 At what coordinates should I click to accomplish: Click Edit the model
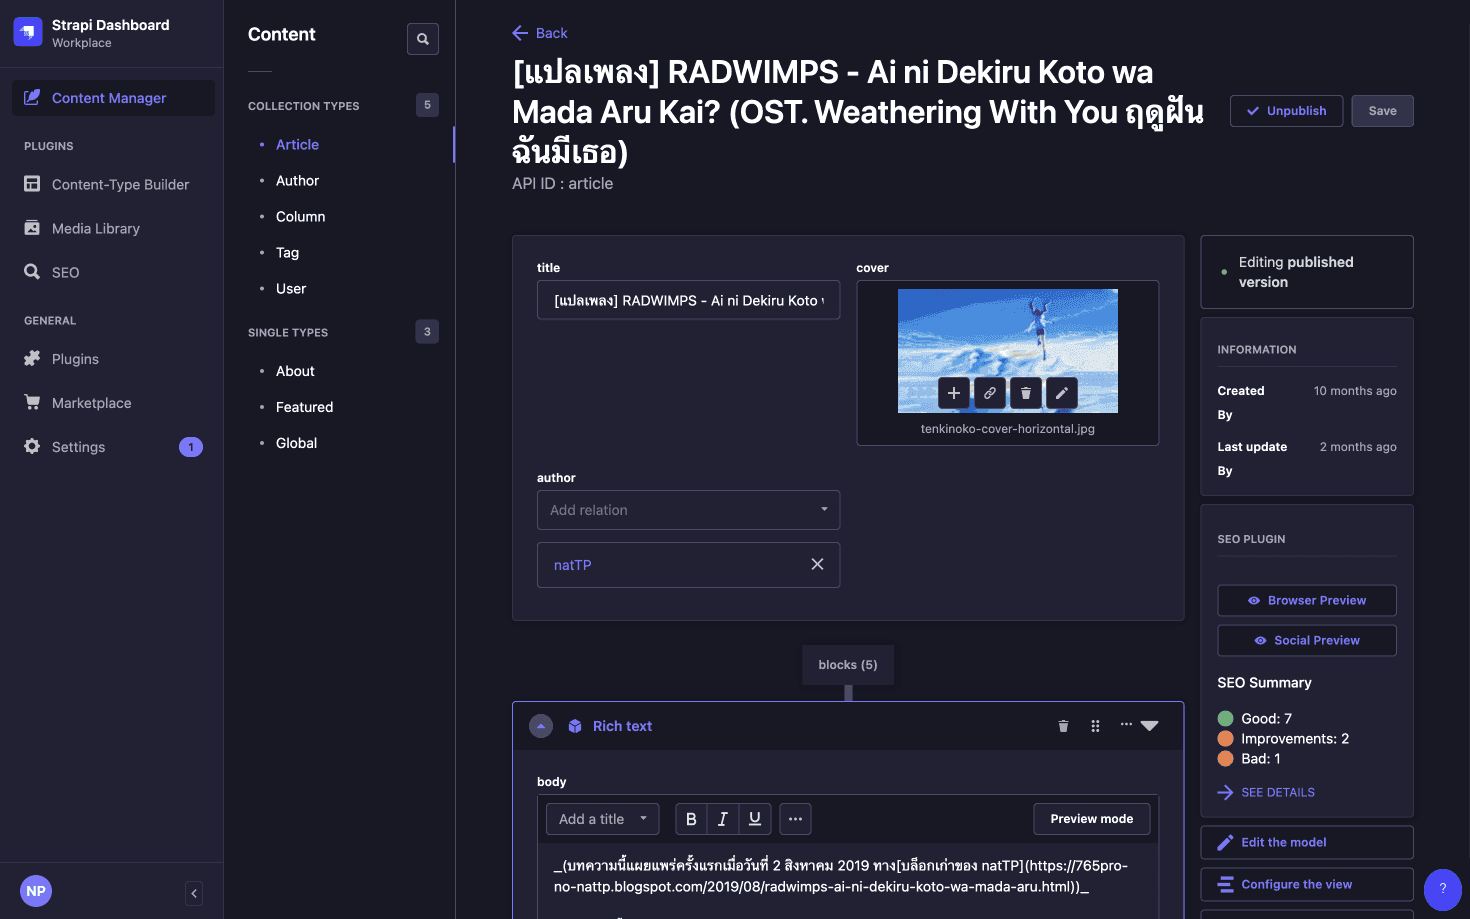(x=1307, y=842)
